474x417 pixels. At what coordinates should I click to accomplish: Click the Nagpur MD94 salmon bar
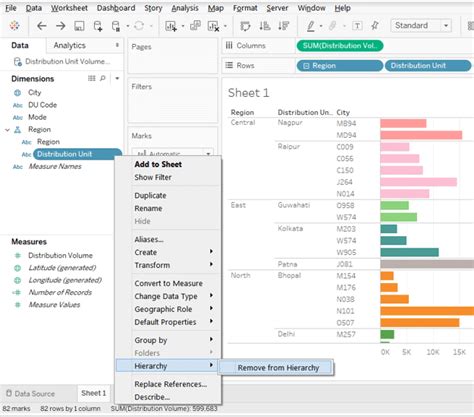[x=421, y=135]
